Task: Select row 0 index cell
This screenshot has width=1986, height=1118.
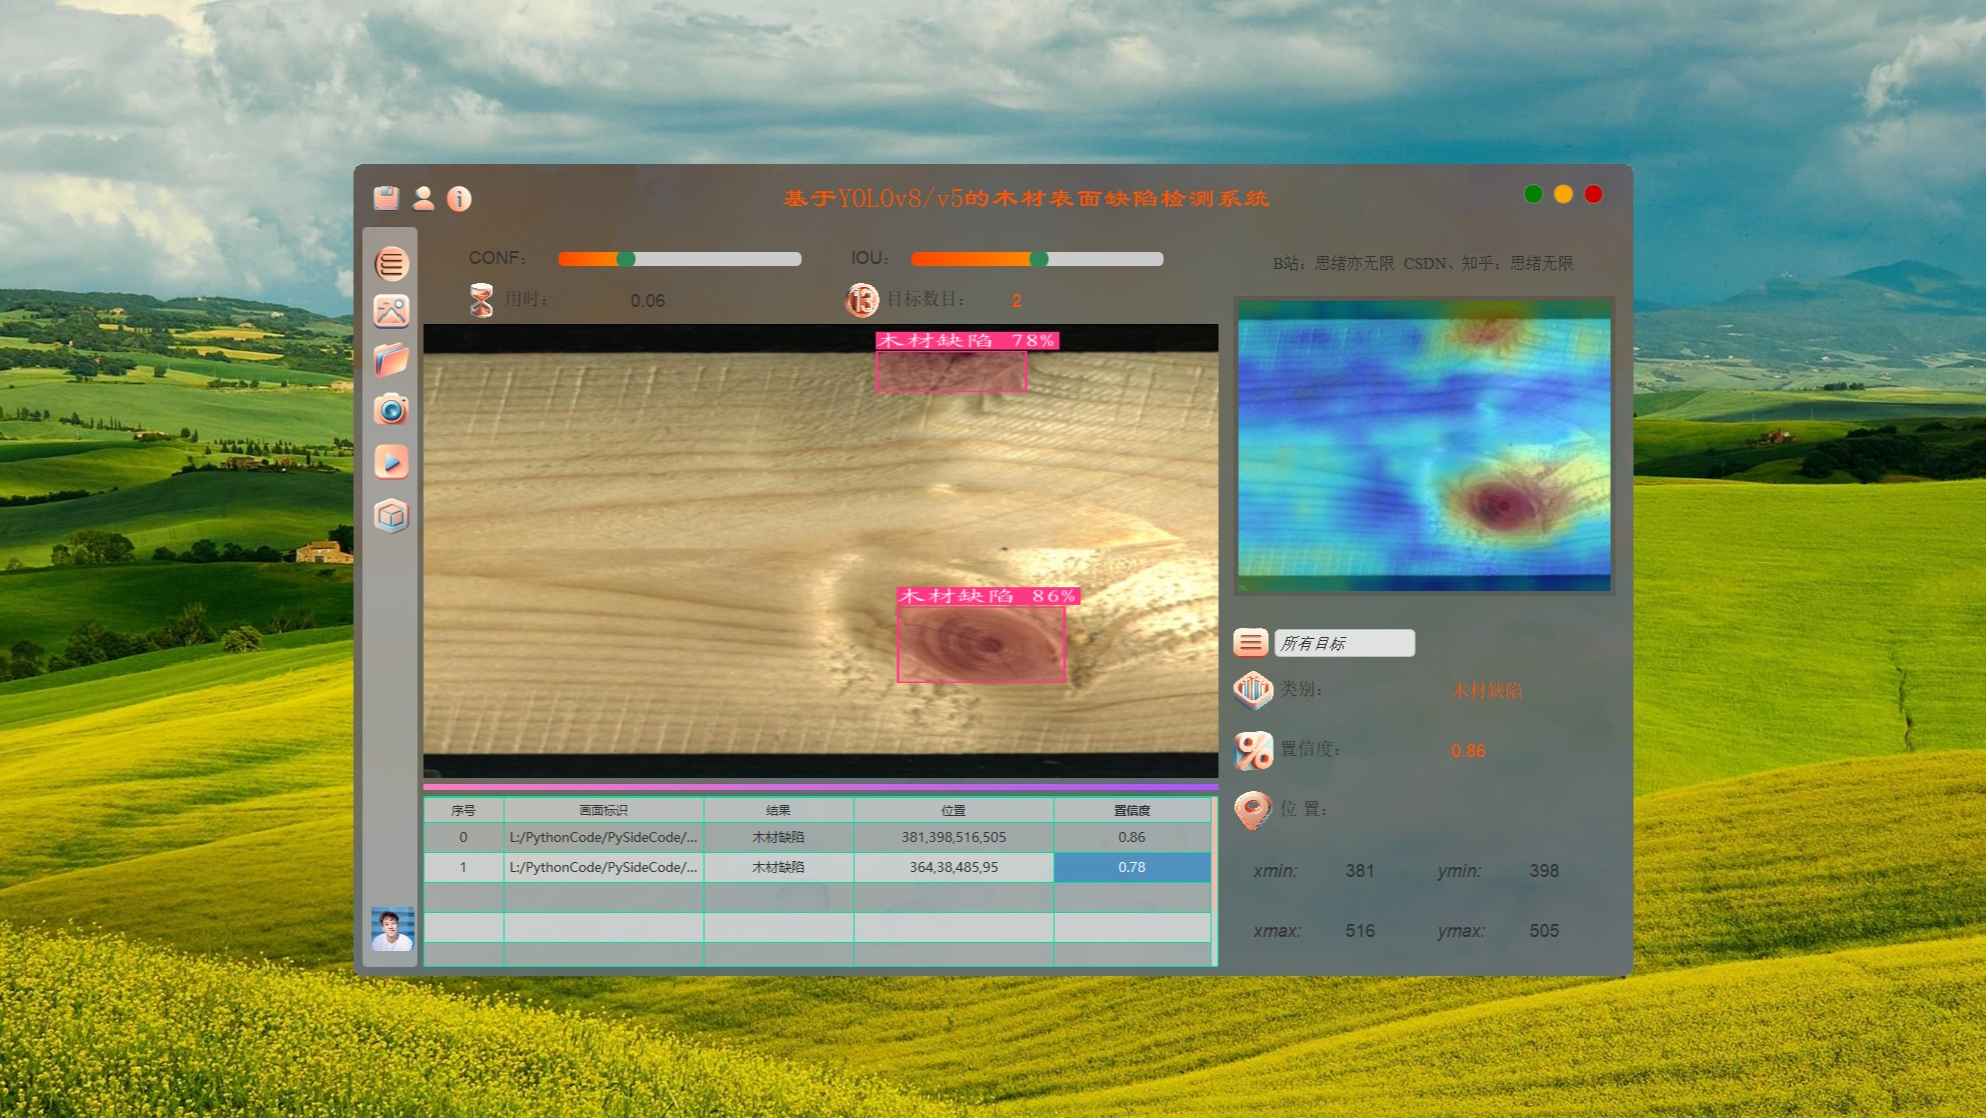Action: [463, 837]
